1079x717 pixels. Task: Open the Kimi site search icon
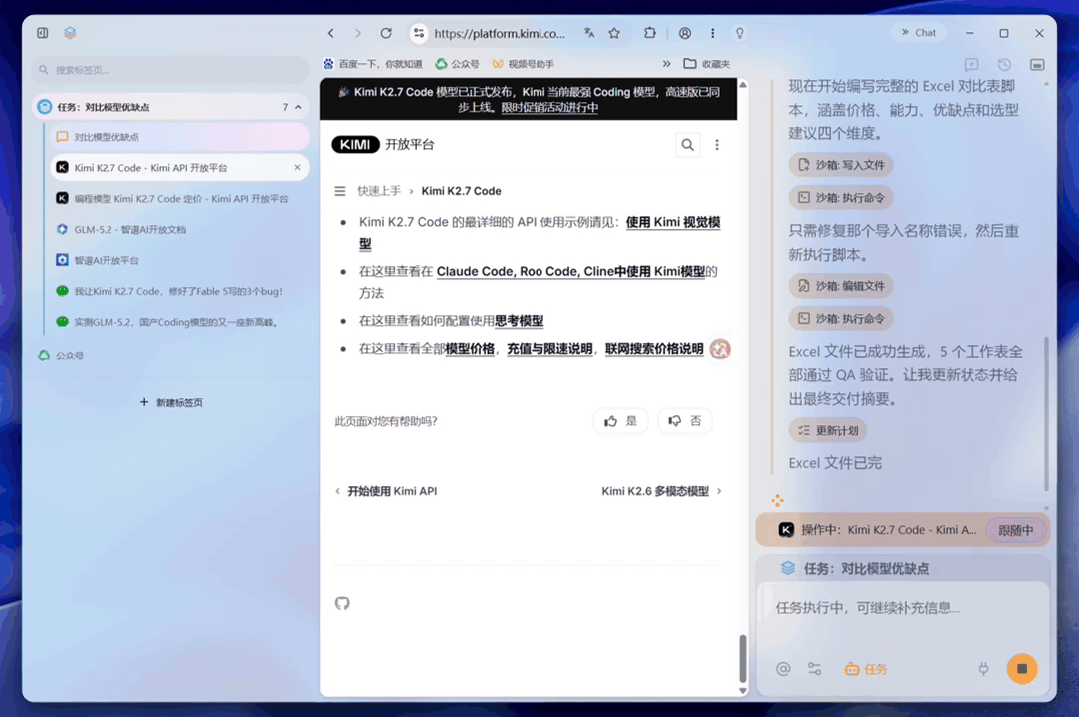(x=687, y=145)
